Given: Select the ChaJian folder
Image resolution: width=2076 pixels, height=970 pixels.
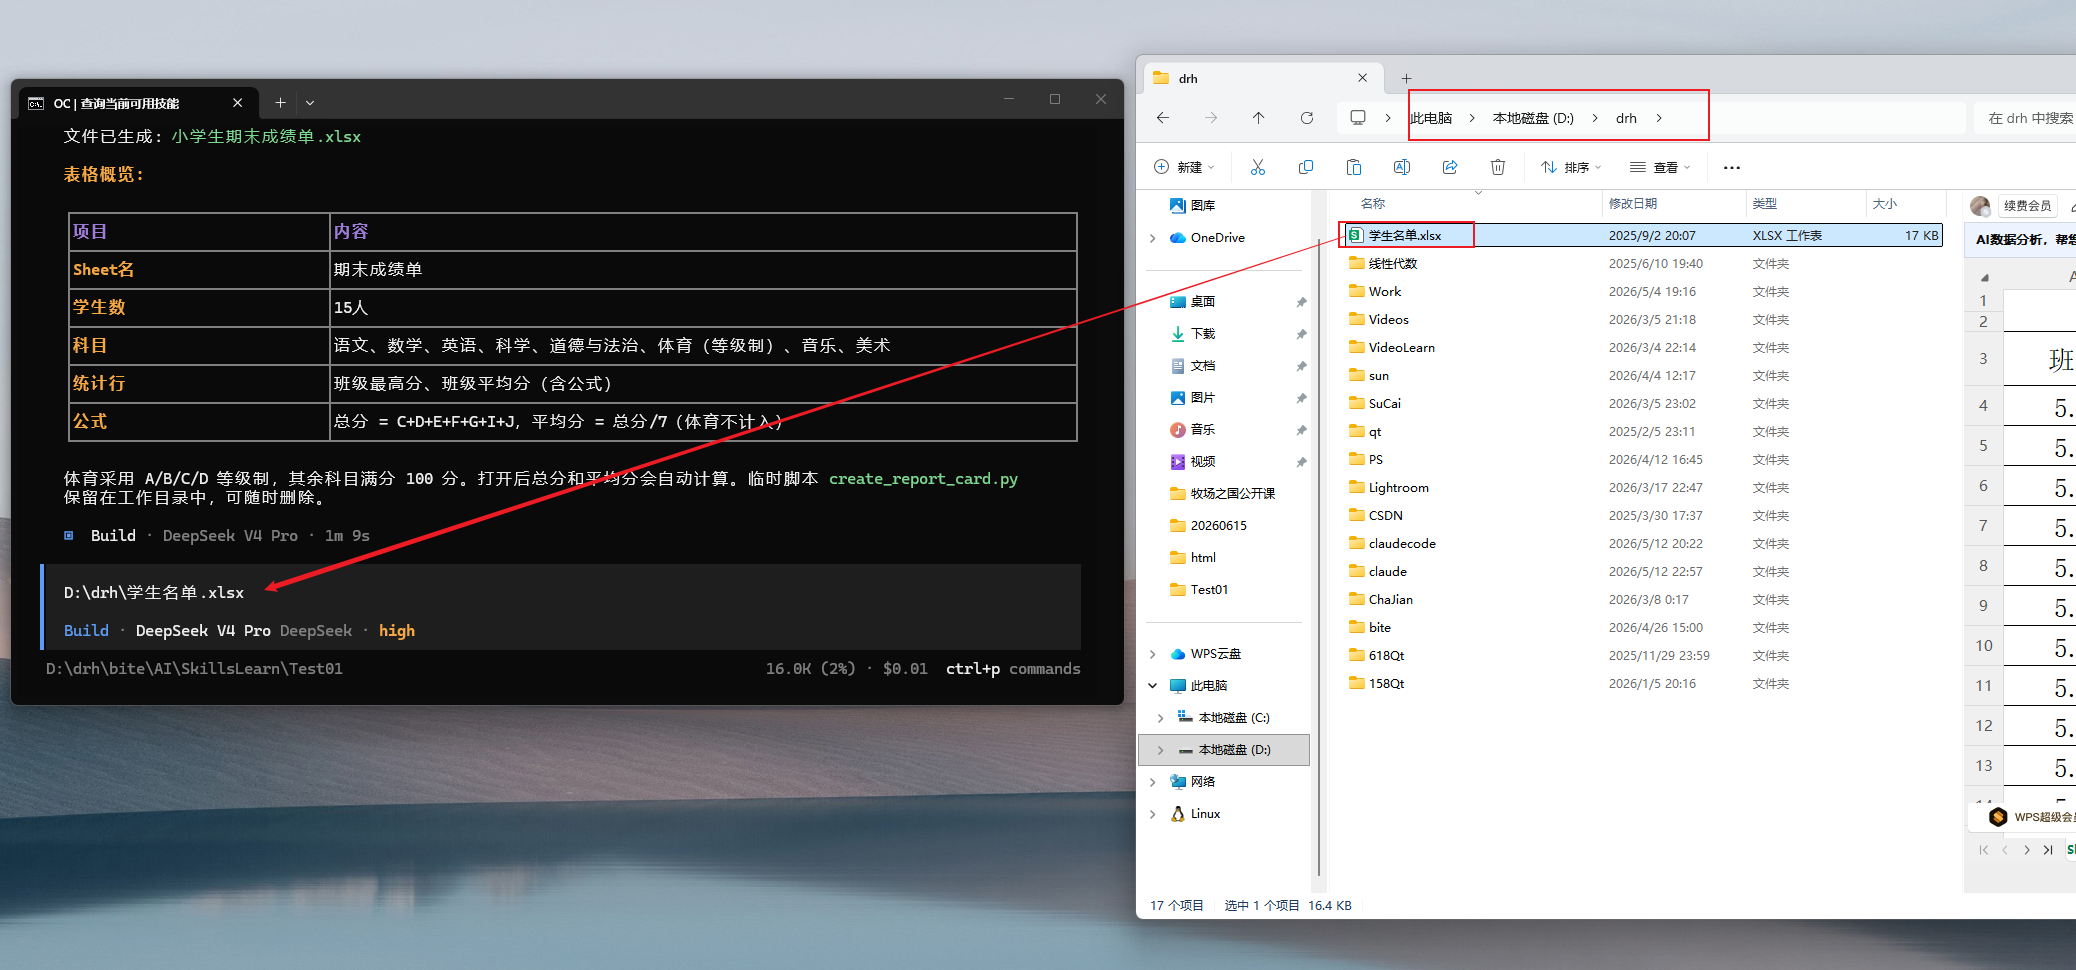Looking at the screenshot, I should [x=1390, y=600].
